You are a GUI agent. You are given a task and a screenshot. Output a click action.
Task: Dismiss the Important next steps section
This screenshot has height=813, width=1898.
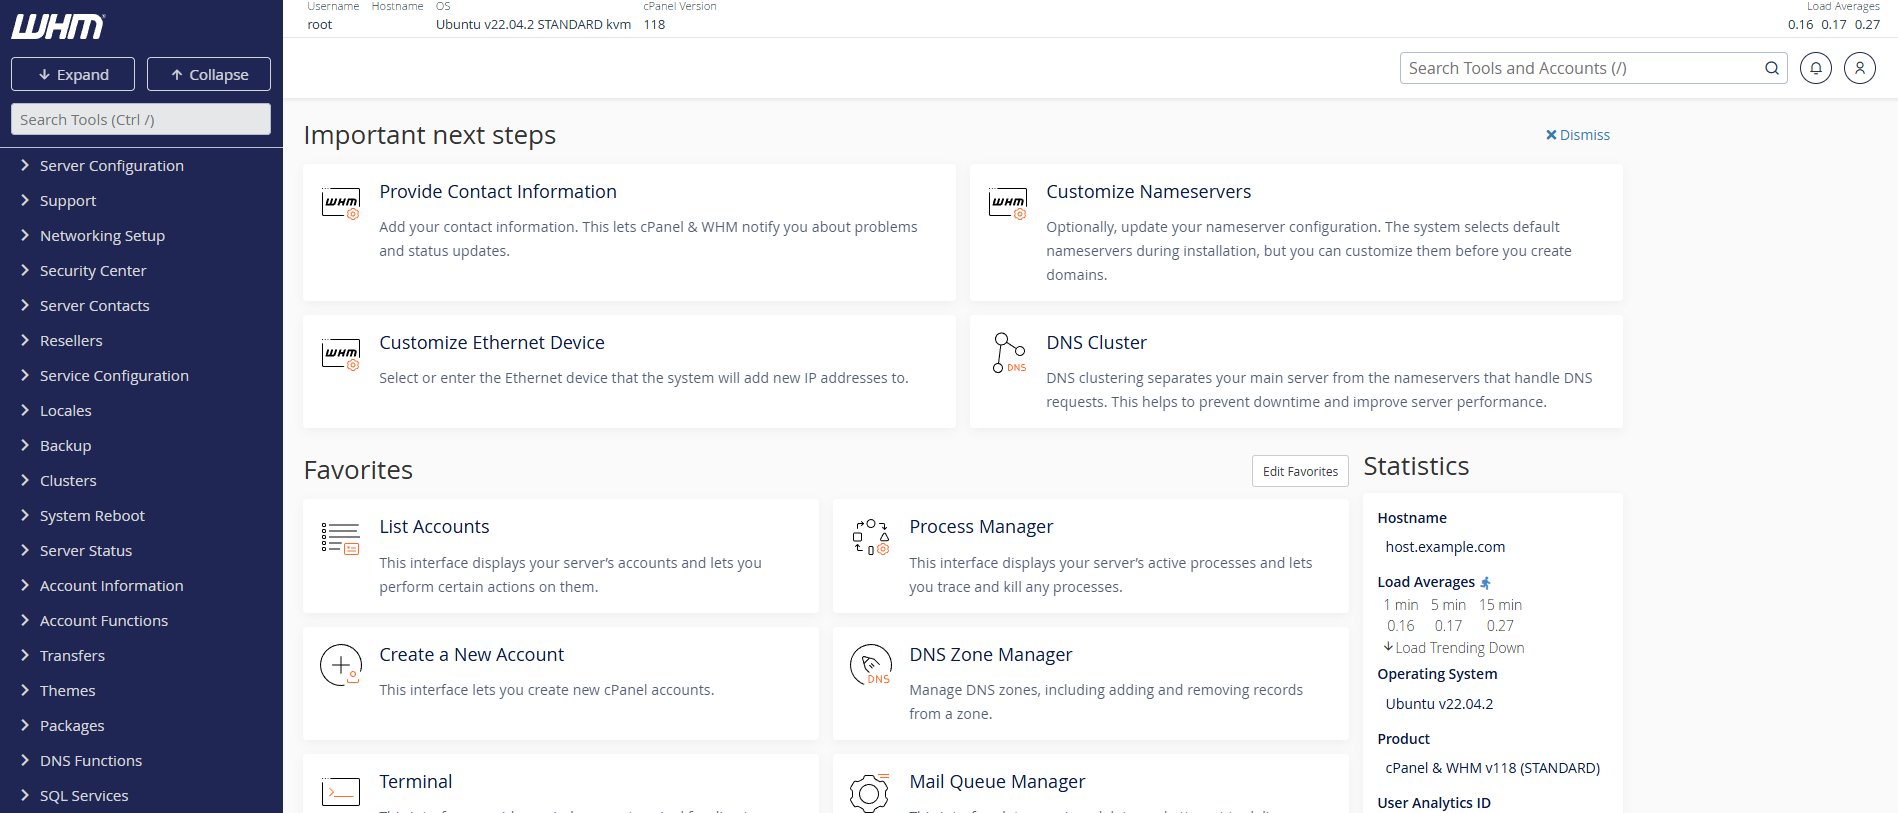click(x=1578, y=135)
